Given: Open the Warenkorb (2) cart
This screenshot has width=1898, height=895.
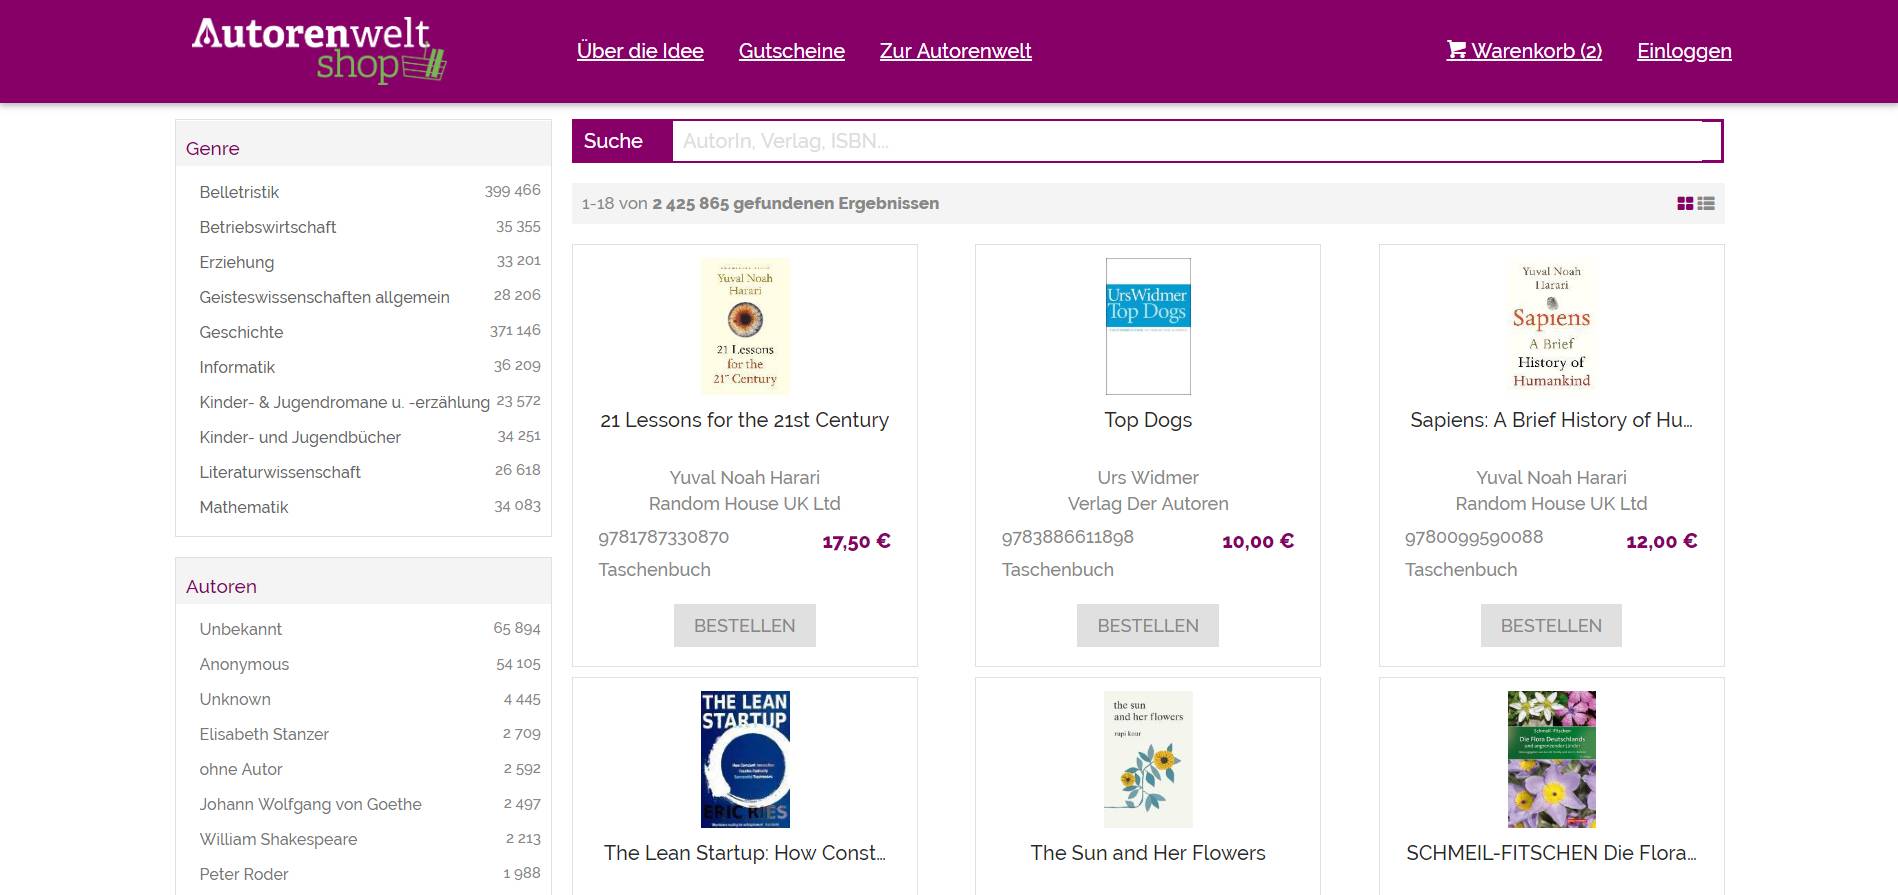Looking at the screenshot, I should click(x=1524, y=51).
